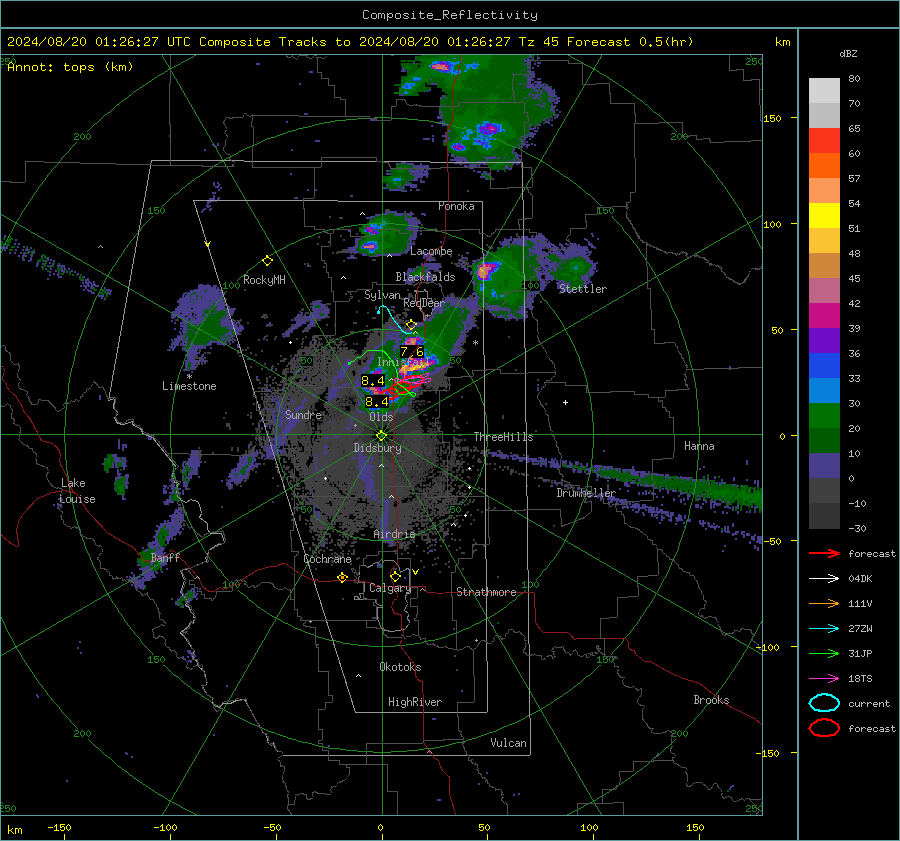Click the Composite_Reflectivity title
Viewport: 900px width, 841px height.
click(x=450, y=15)
